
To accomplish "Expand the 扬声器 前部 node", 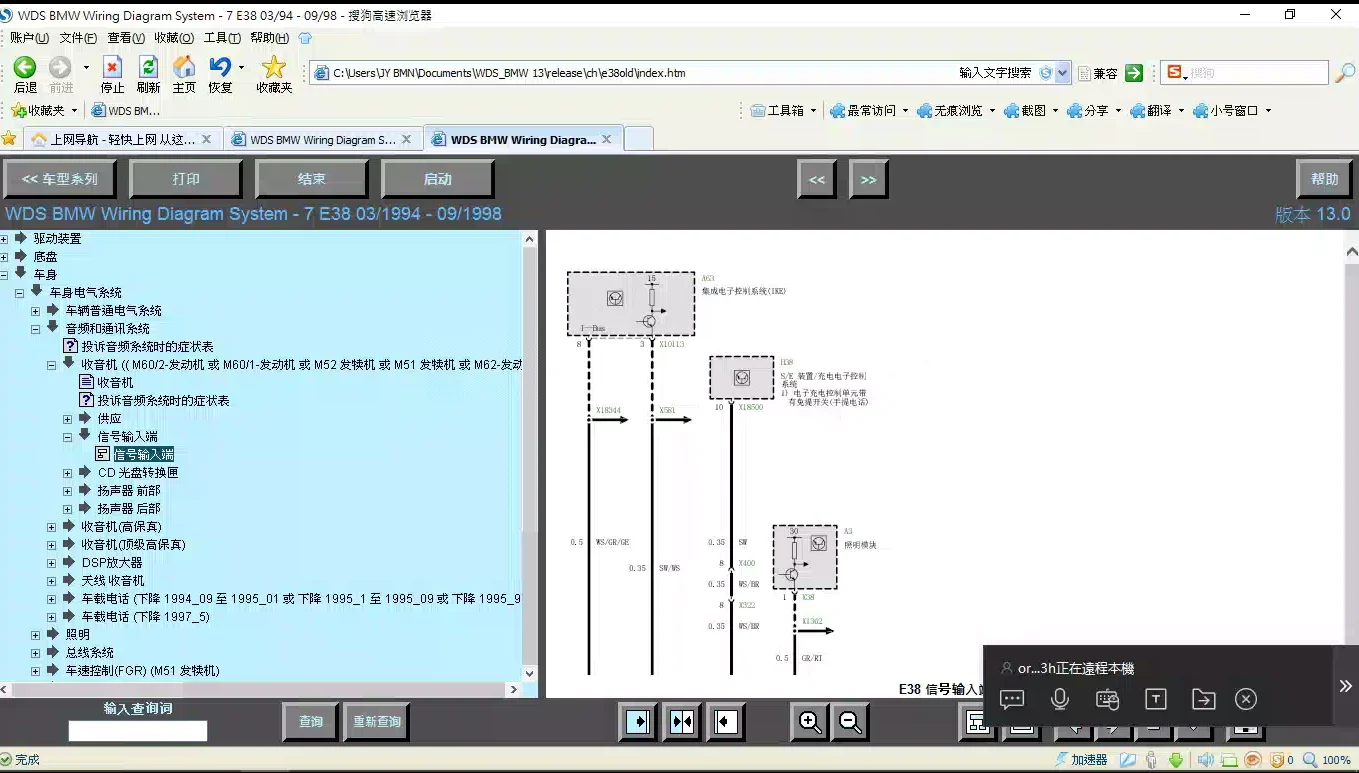I will 68,491.
